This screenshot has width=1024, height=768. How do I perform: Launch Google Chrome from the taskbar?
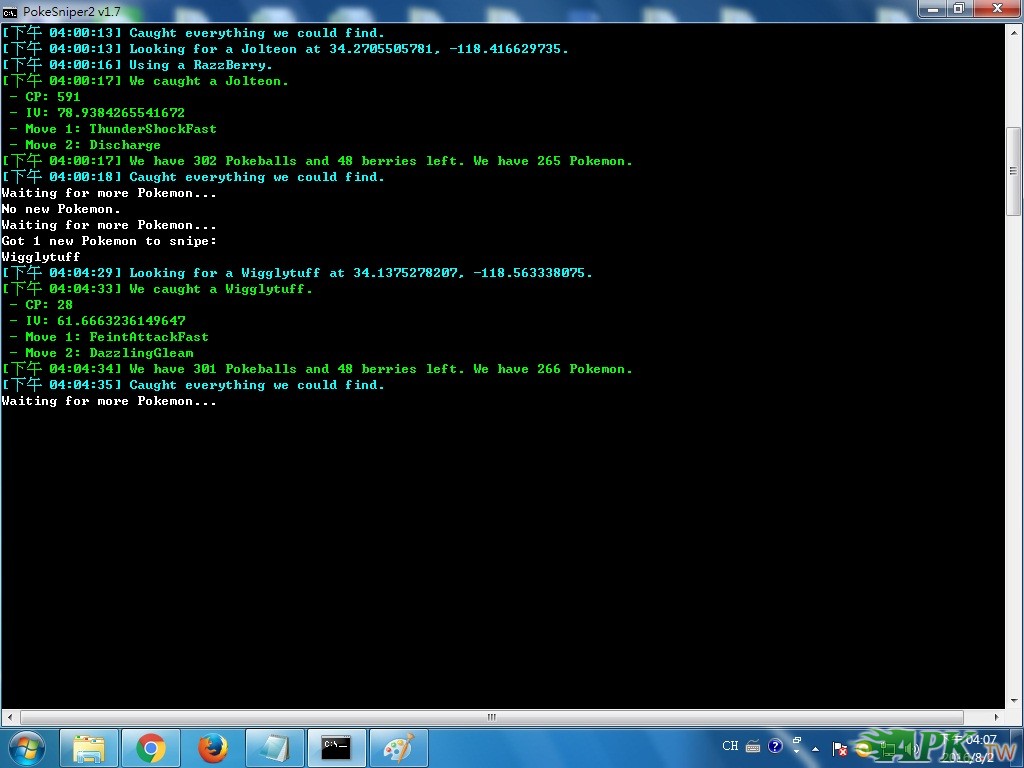pos(151,747)
